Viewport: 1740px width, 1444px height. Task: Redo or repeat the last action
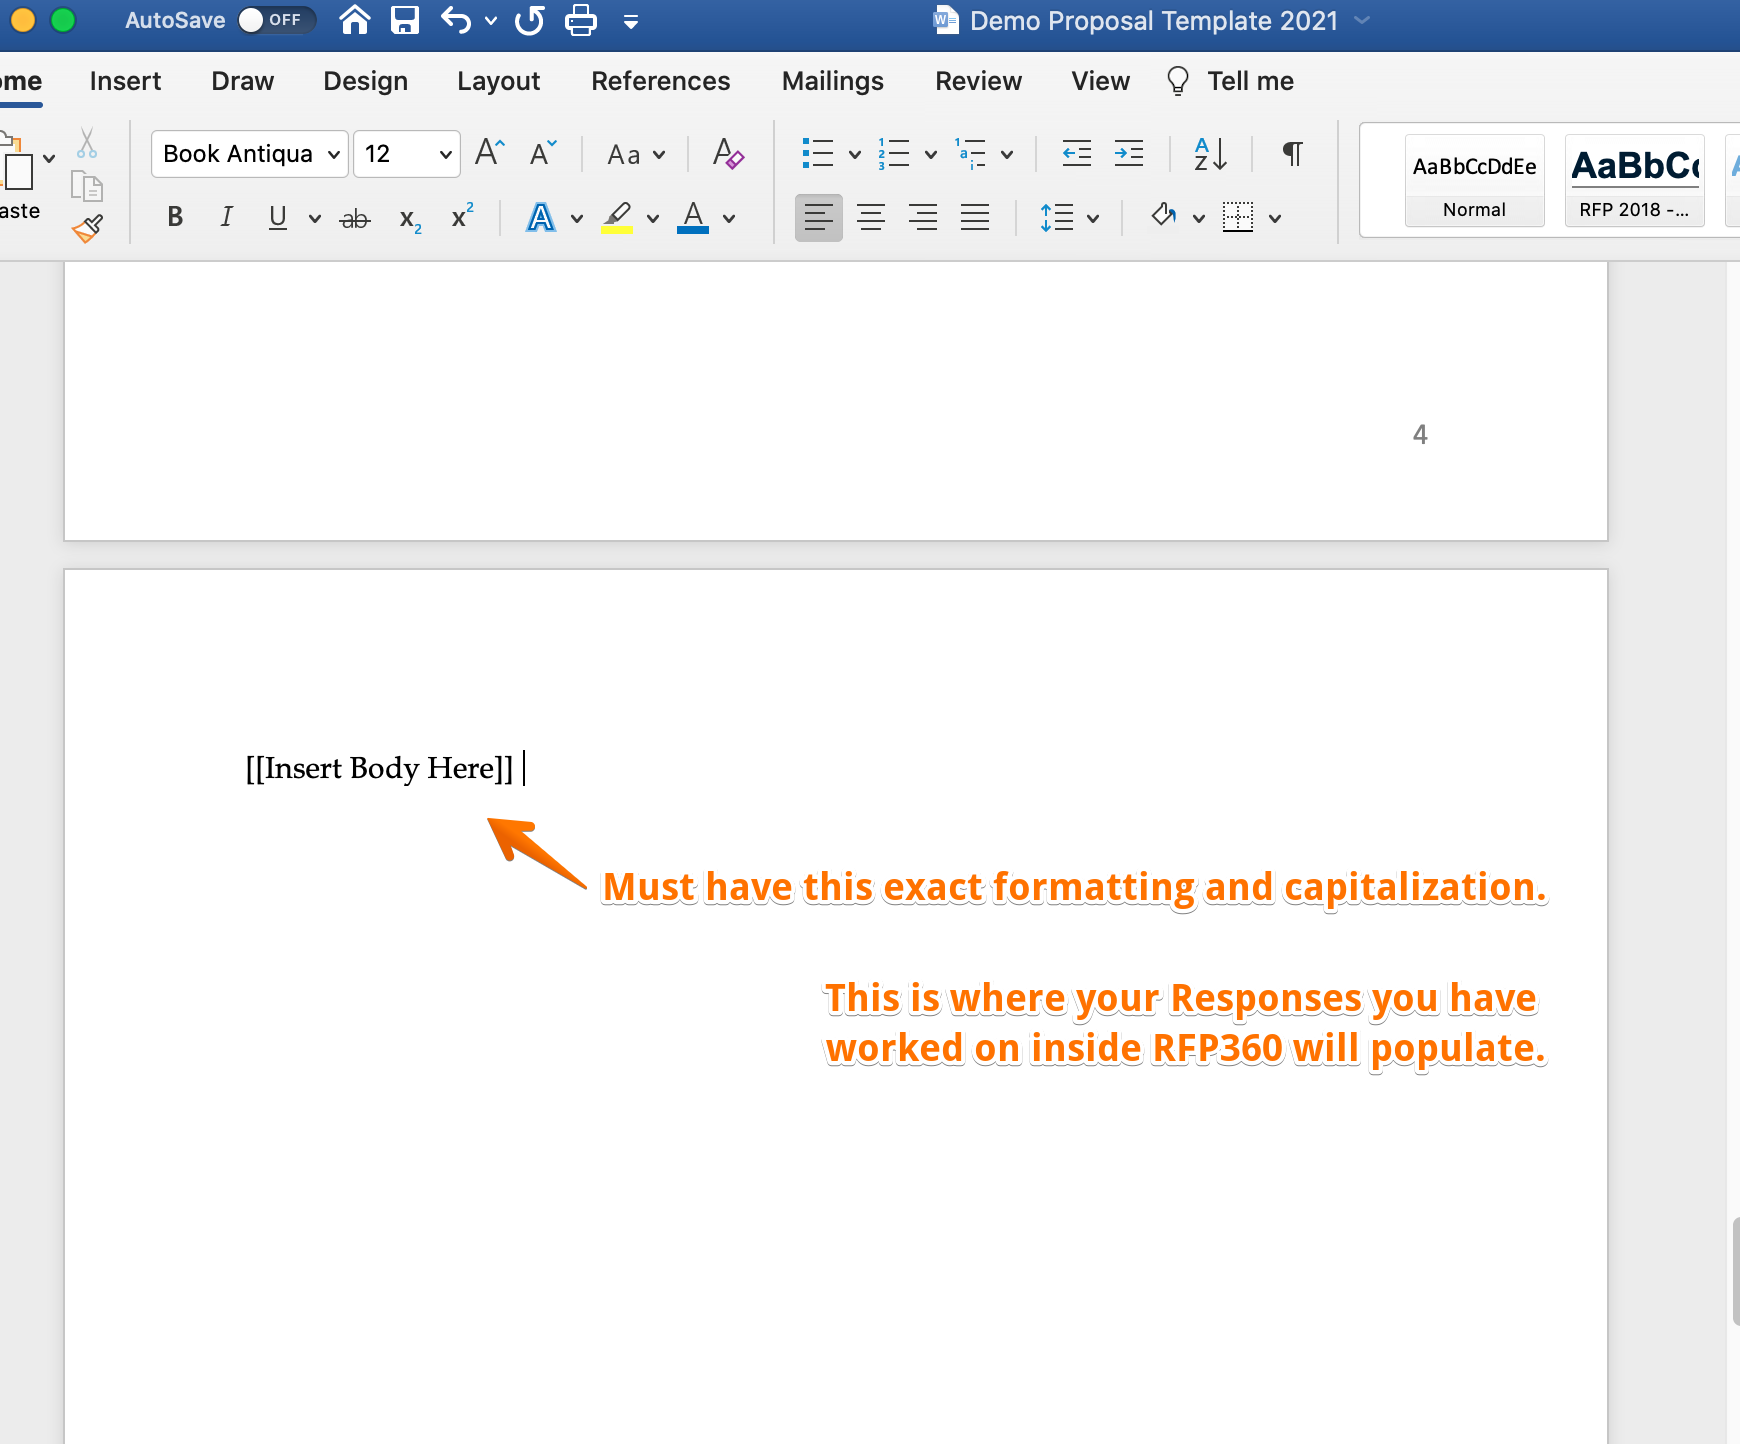[x=530, y=20]
